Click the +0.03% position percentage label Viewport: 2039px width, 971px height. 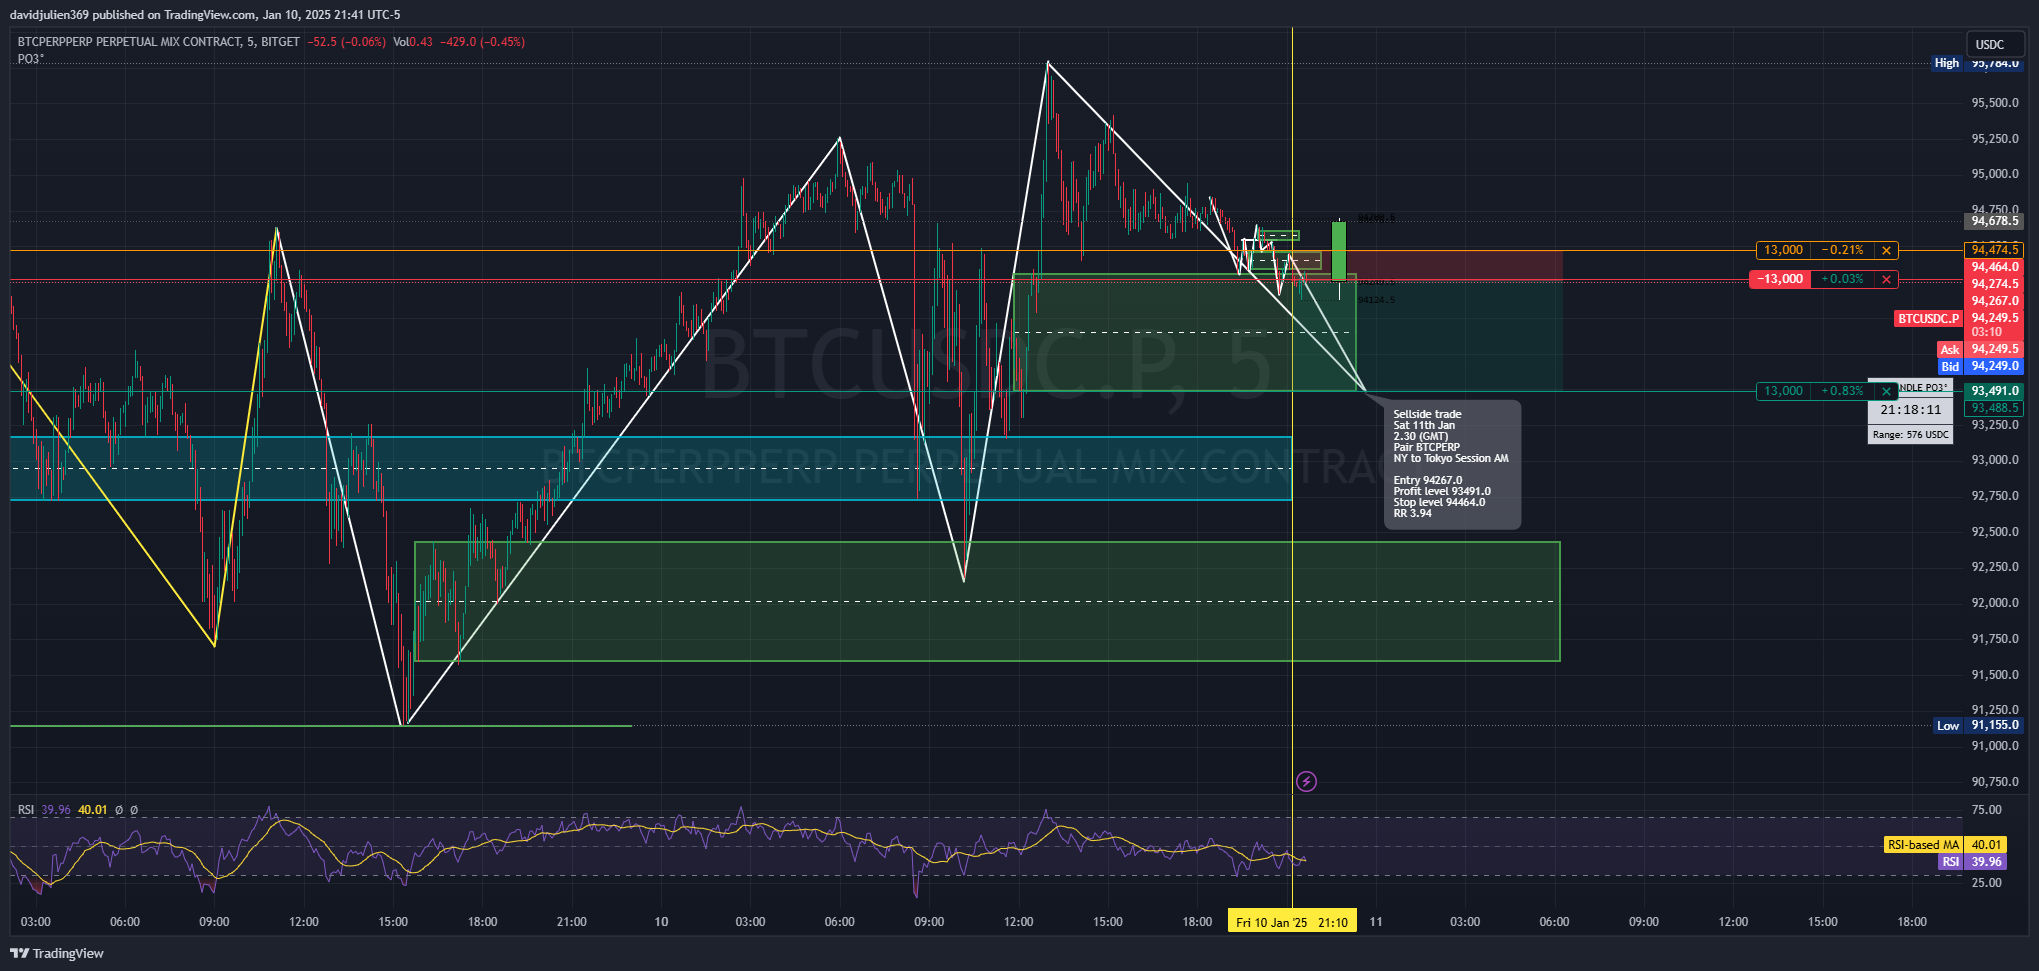1843,279
